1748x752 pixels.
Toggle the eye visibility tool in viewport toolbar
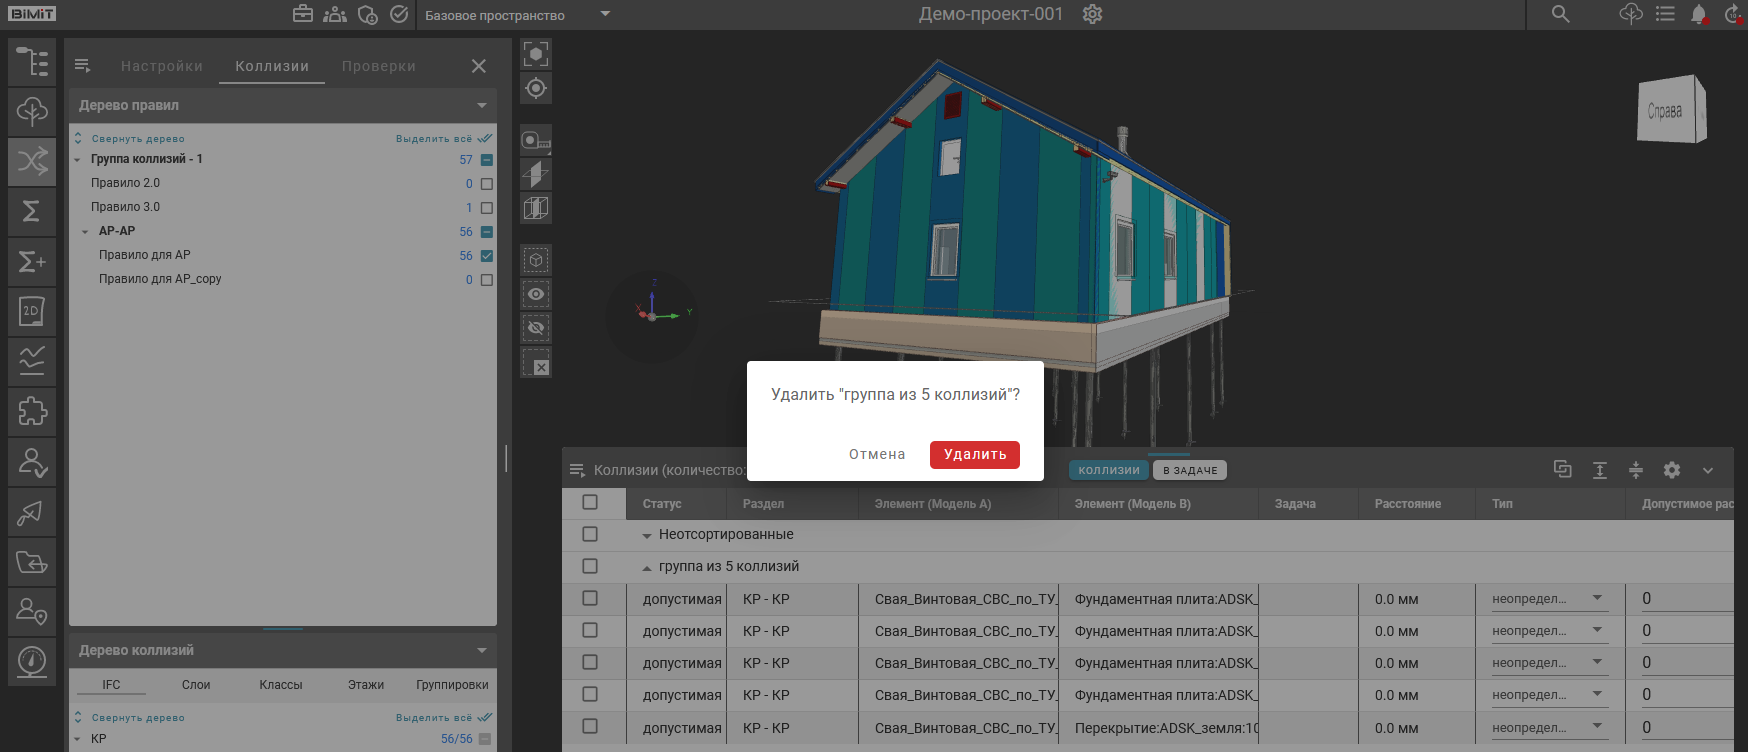point(536,294)
